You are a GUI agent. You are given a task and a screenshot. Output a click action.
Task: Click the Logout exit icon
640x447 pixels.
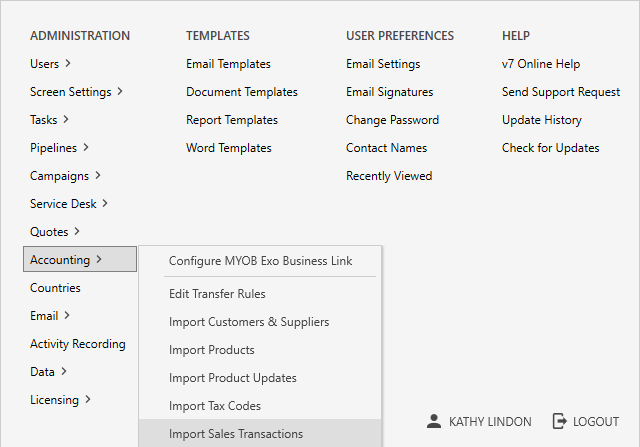click(x=560, y=421)
